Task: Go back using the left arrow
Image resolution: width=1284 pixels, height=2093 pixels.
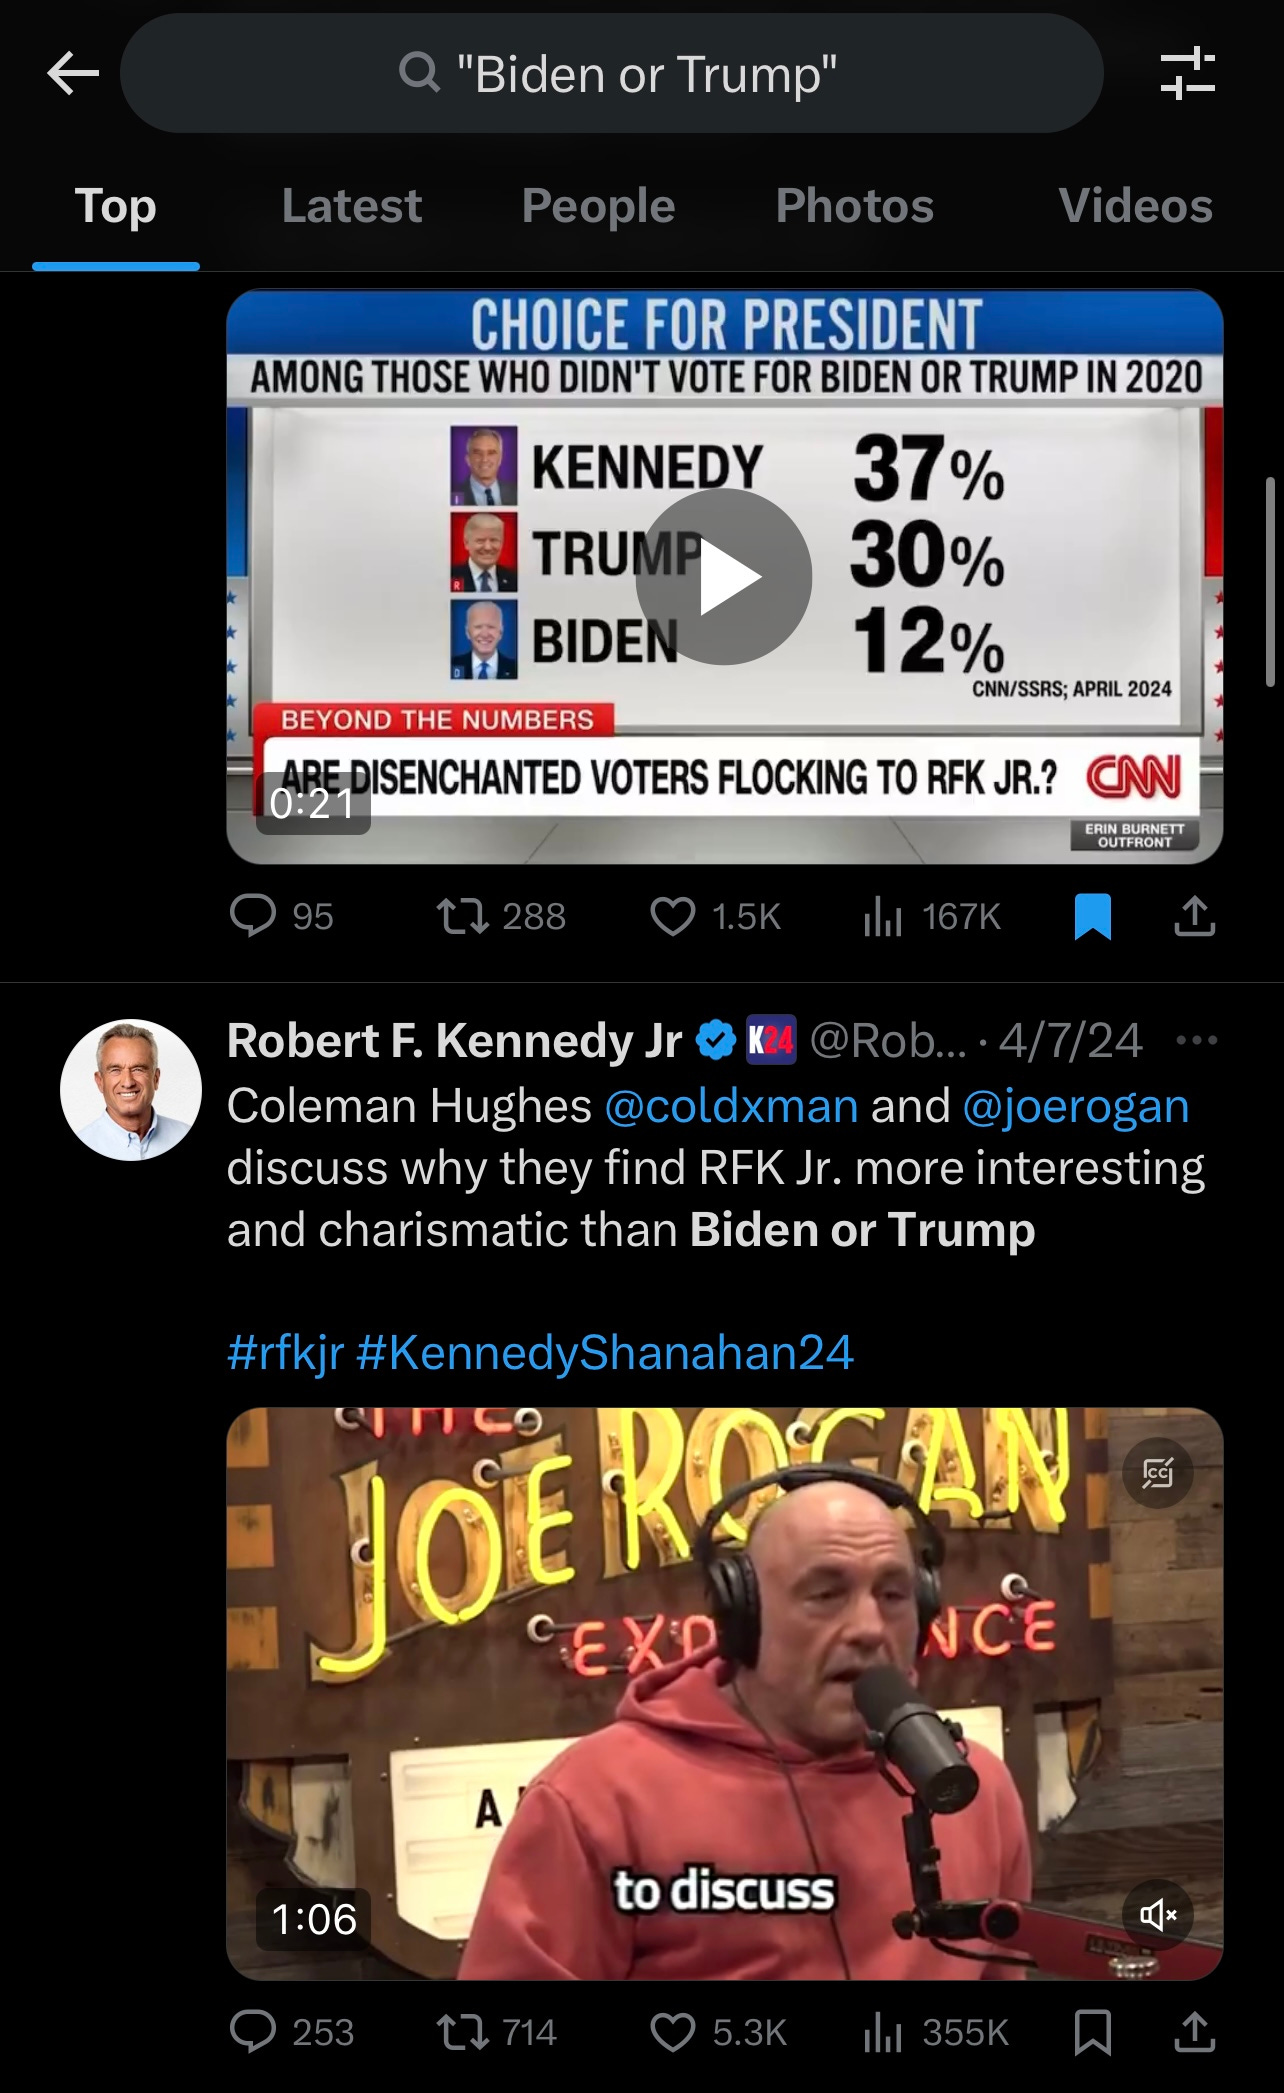Action: 73,73
